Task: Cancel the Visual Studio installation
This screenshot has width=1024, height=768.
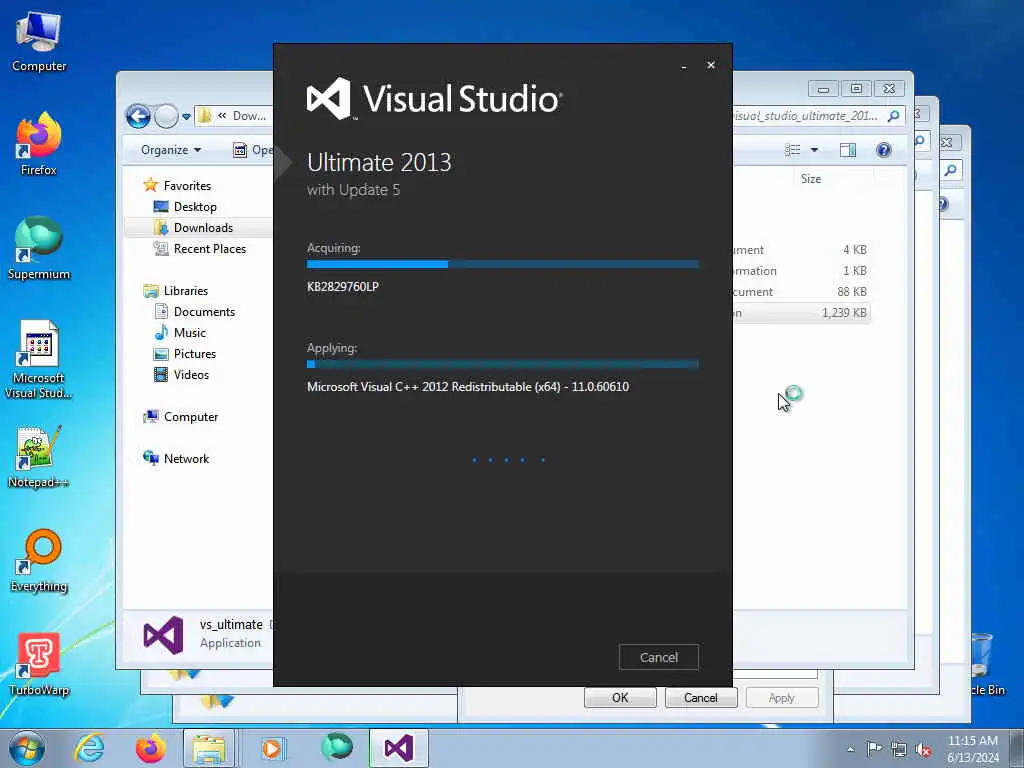Action: point(658,657)
